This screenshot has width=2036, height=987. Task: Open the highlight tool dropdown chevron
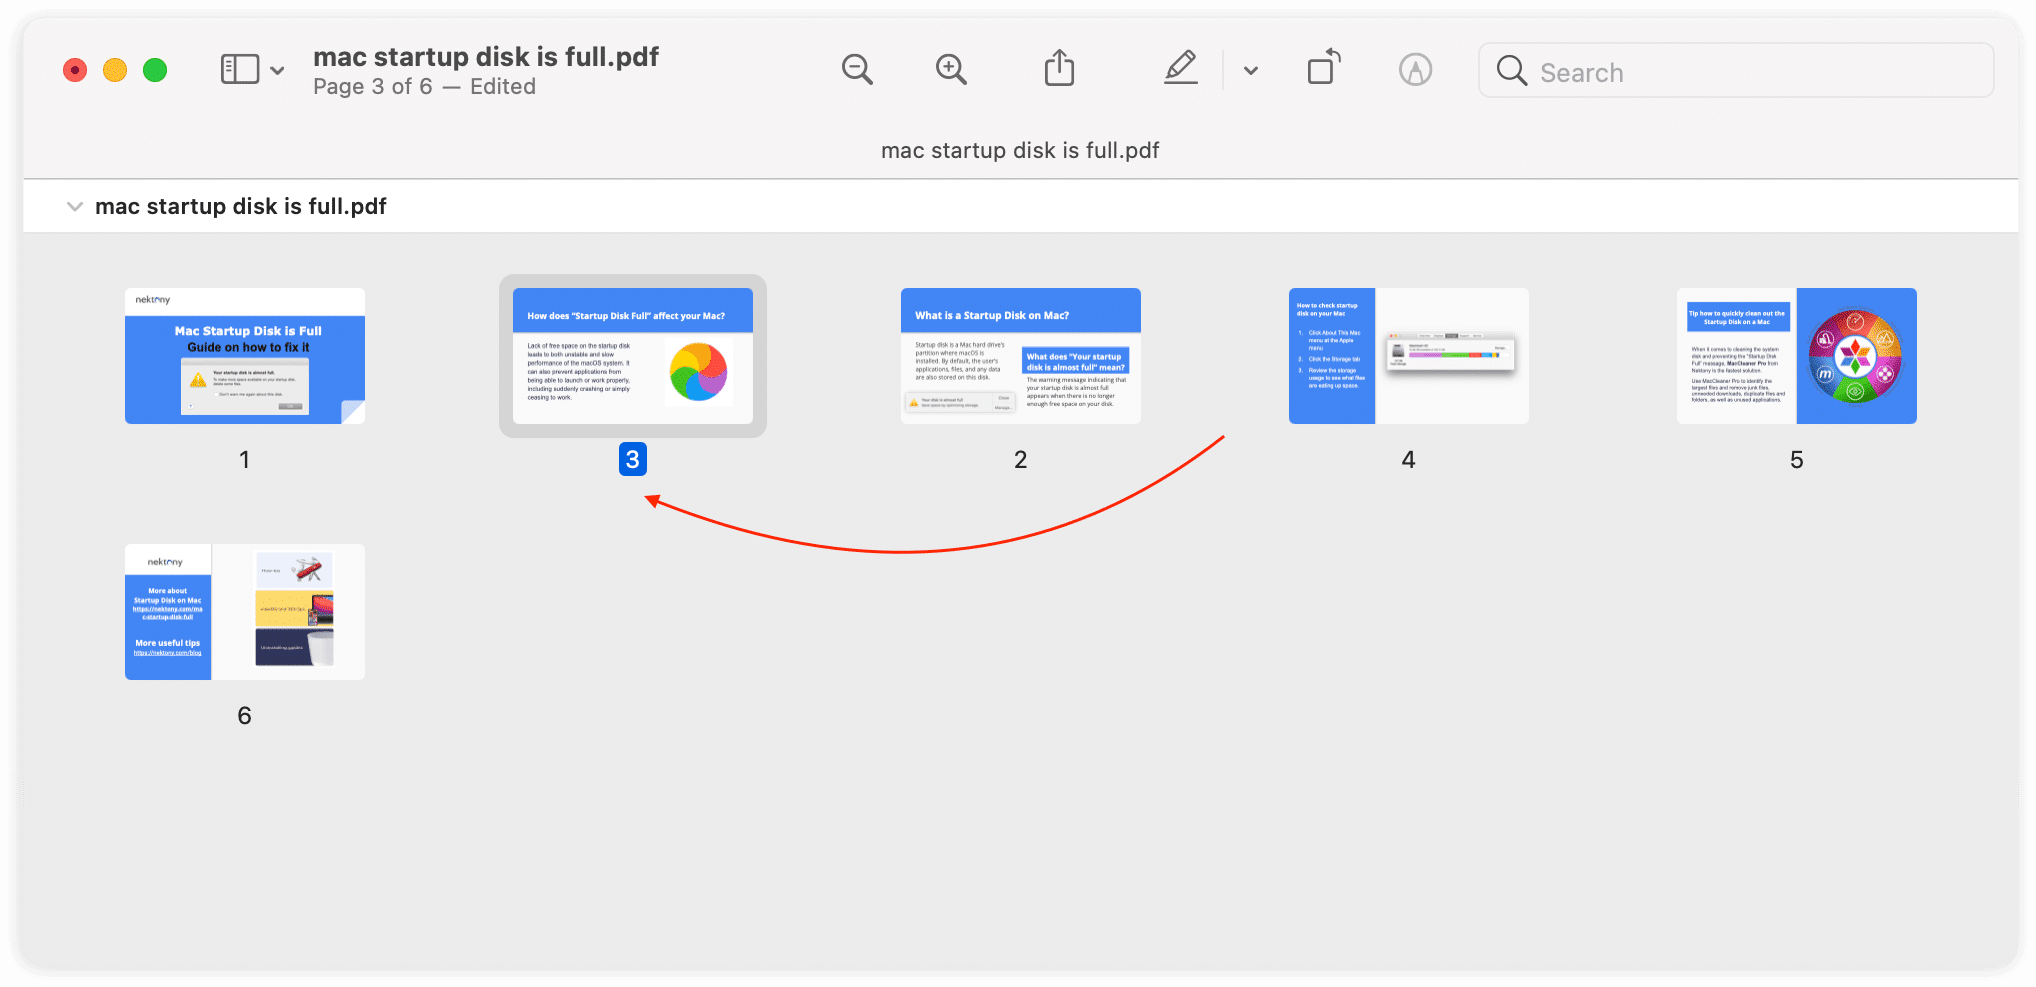(1249, 71)
